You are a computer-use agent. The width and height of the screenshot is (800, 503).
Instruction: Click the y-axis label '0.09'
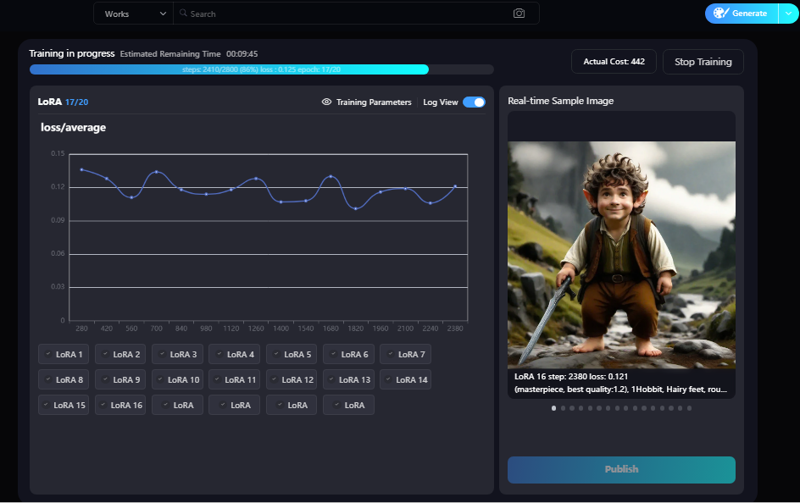point(58,220)
